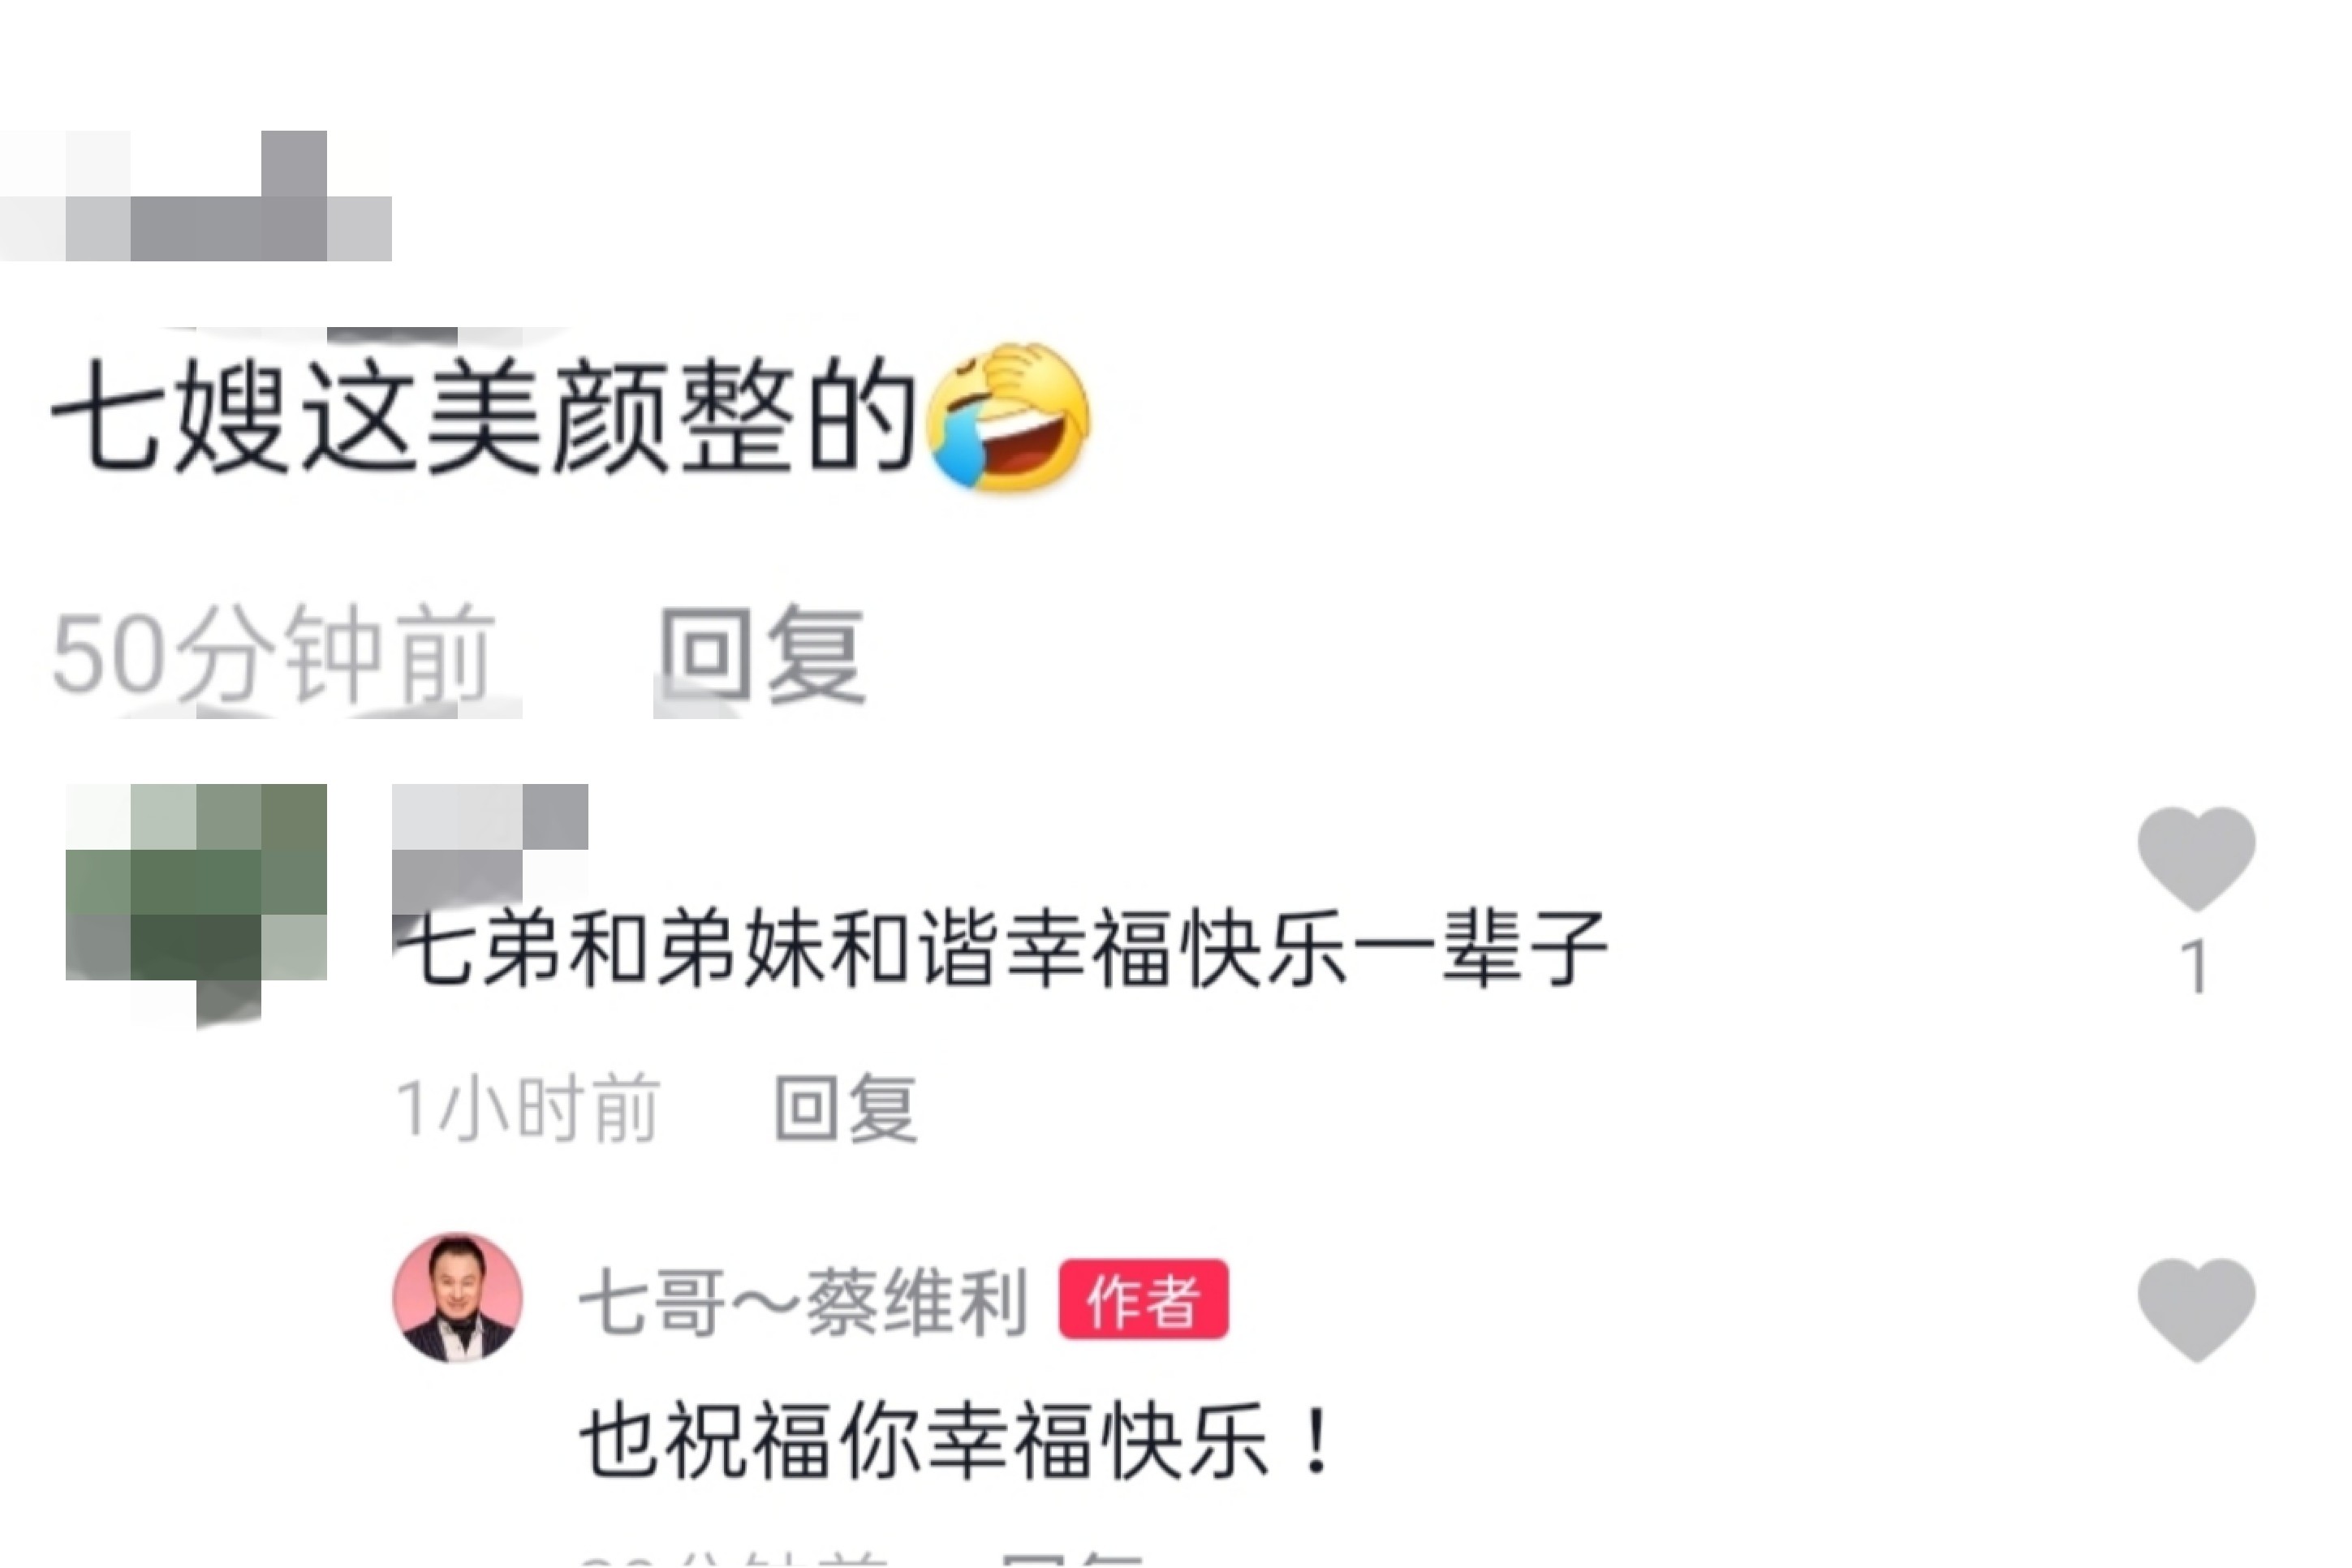Reply to the 七嫂这美颜整的 comment
Screen dimensions: 2352x1568
click(761, 655)
